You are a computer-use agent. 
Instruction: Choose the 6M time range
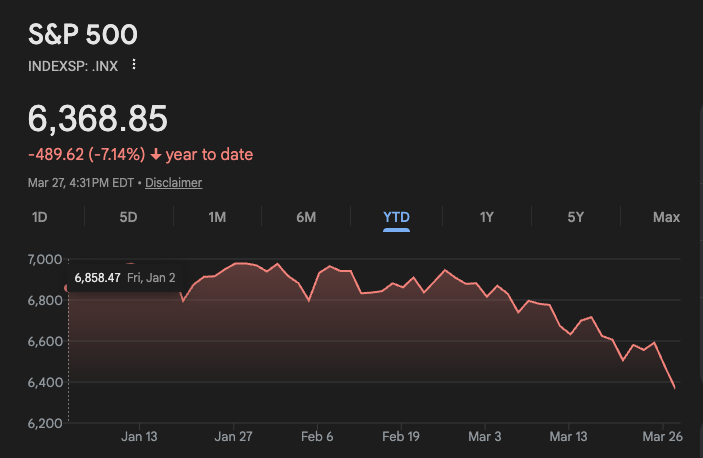click(x=306, y=217)
